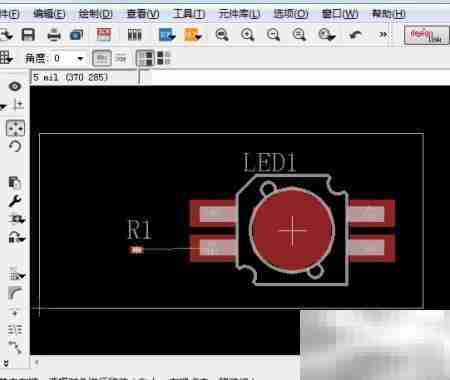Click the component document sidebar icon
This screenshot has height=380, width=450.
[x=15, y=183]
